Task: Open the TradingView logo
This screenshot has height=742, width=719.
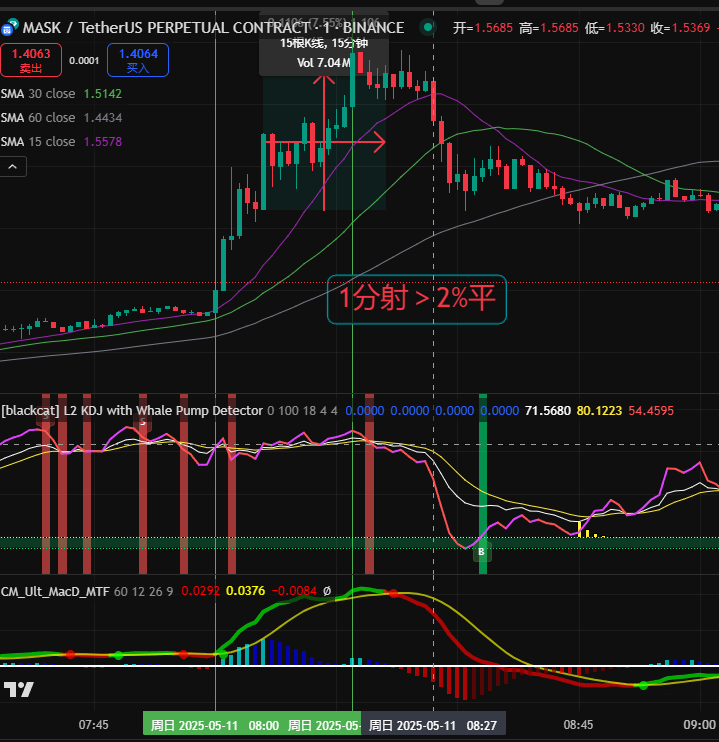Action: [x=18, y=689]
